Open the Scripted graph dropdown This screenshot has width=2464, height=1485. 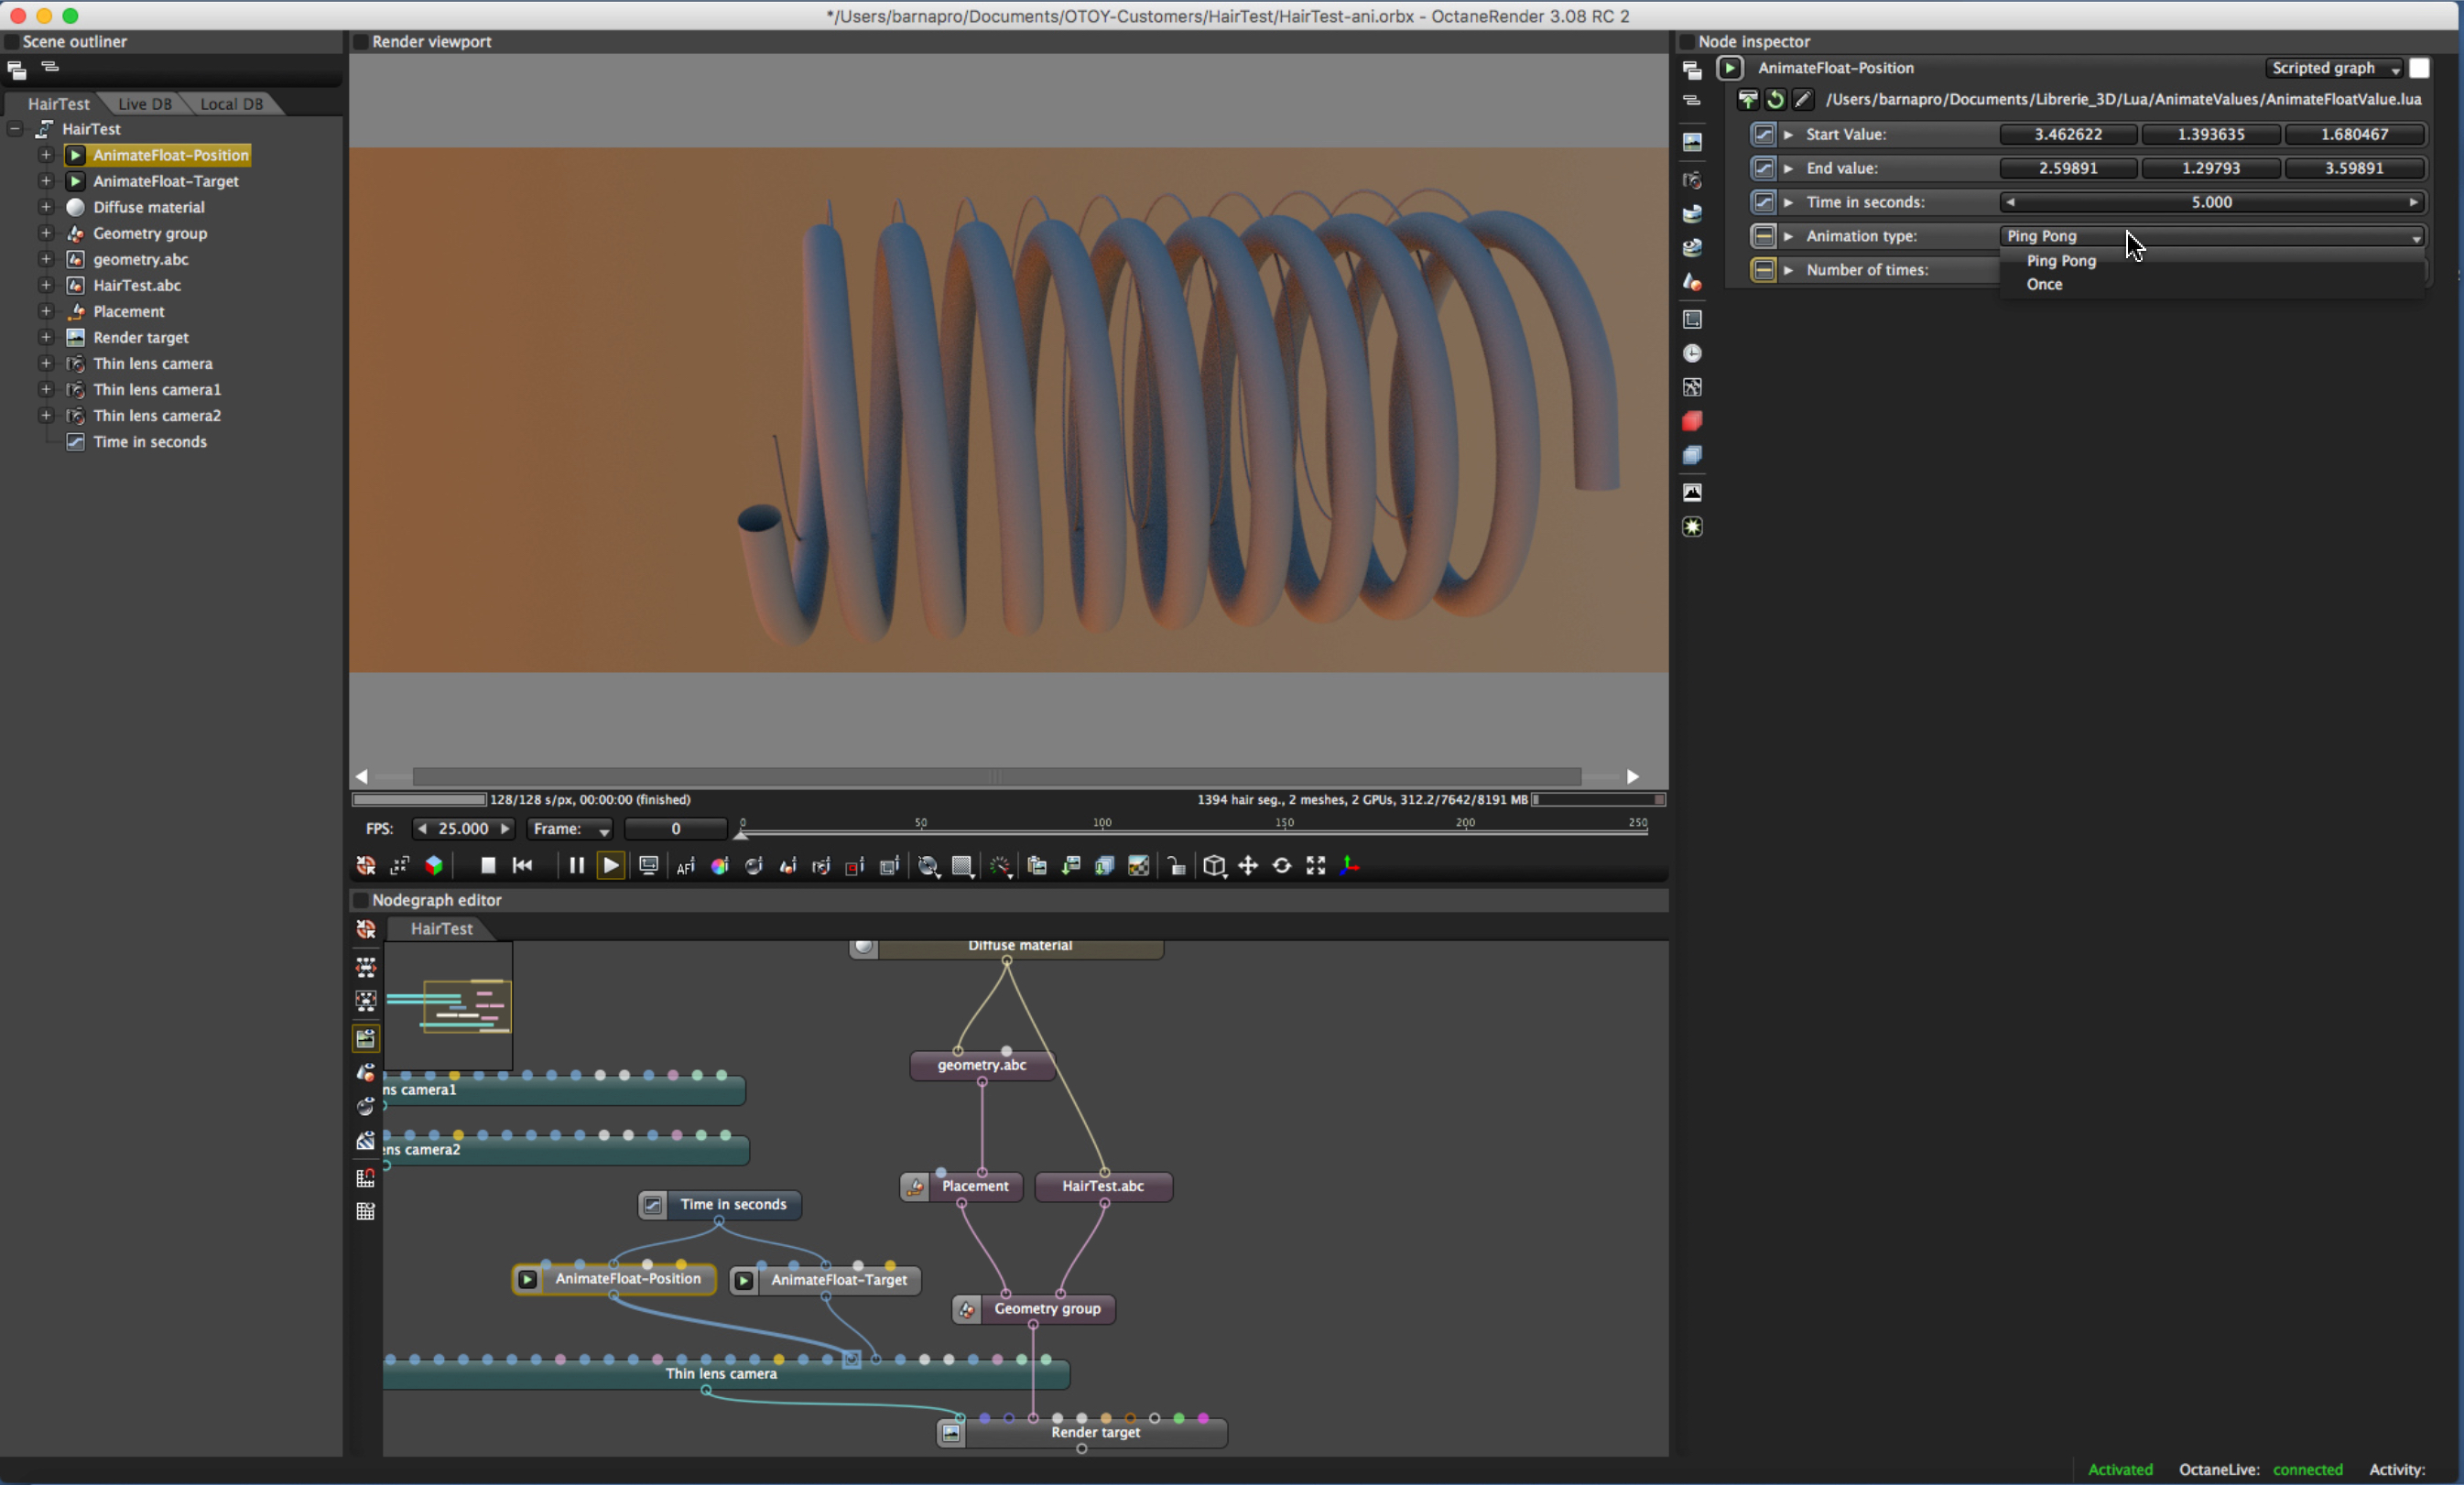click(2334, 68)
